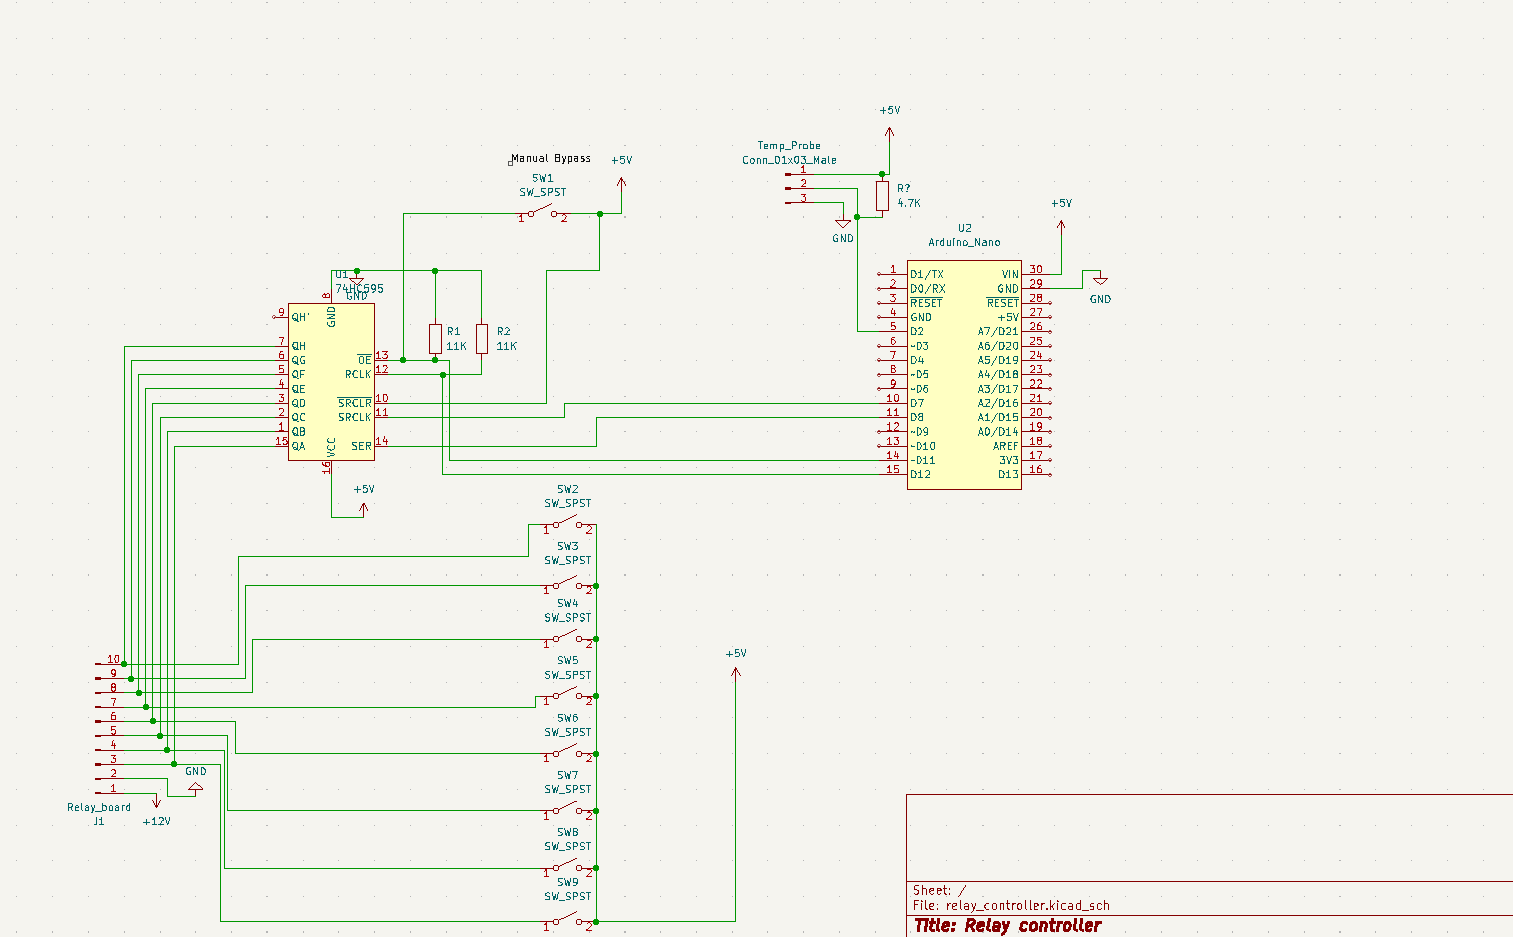
Task: Click pin 1 of the Relay_board connector
Action: [109, 793]
